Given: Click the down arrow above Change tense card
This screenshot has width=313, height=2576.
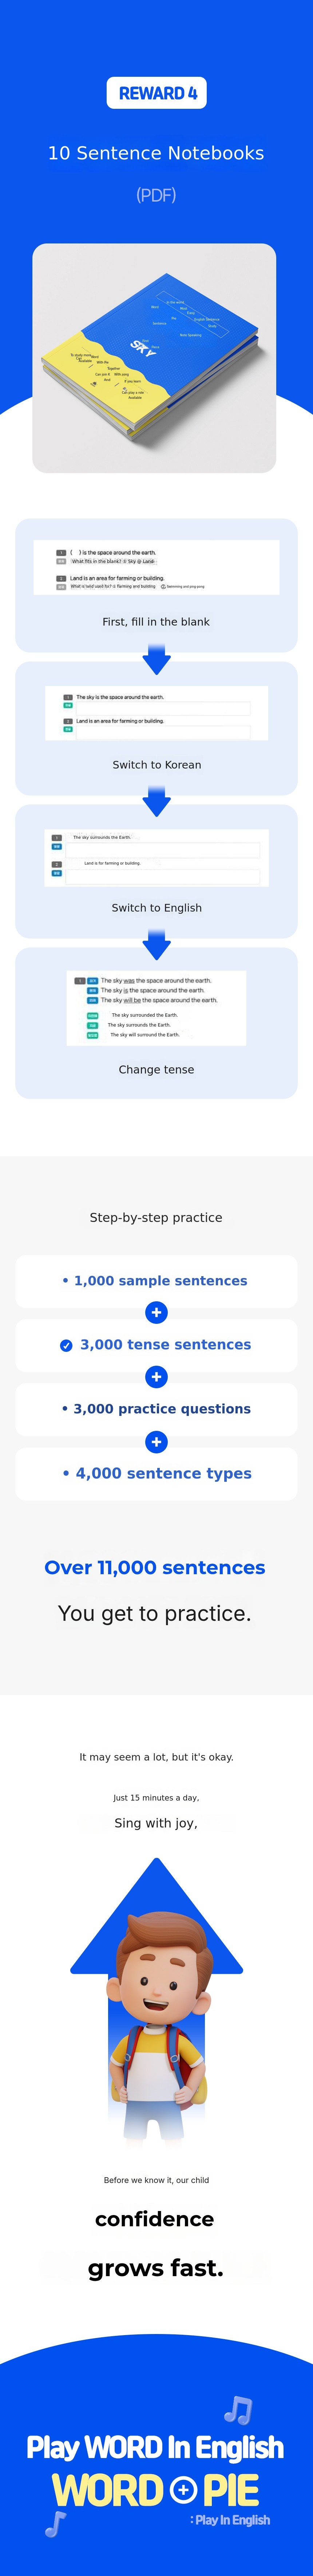Looking at the screenshot, I should point(157,945).
